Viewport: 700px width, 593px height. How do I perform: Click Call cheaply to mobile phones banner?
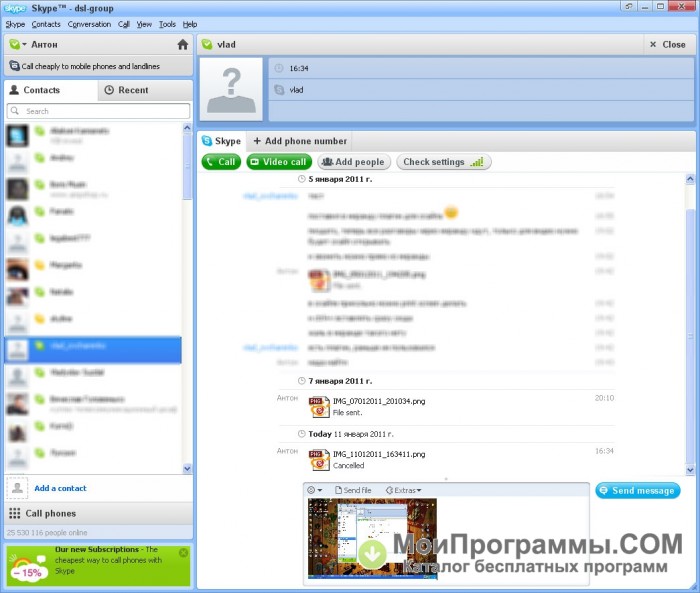tap(98, 66)
